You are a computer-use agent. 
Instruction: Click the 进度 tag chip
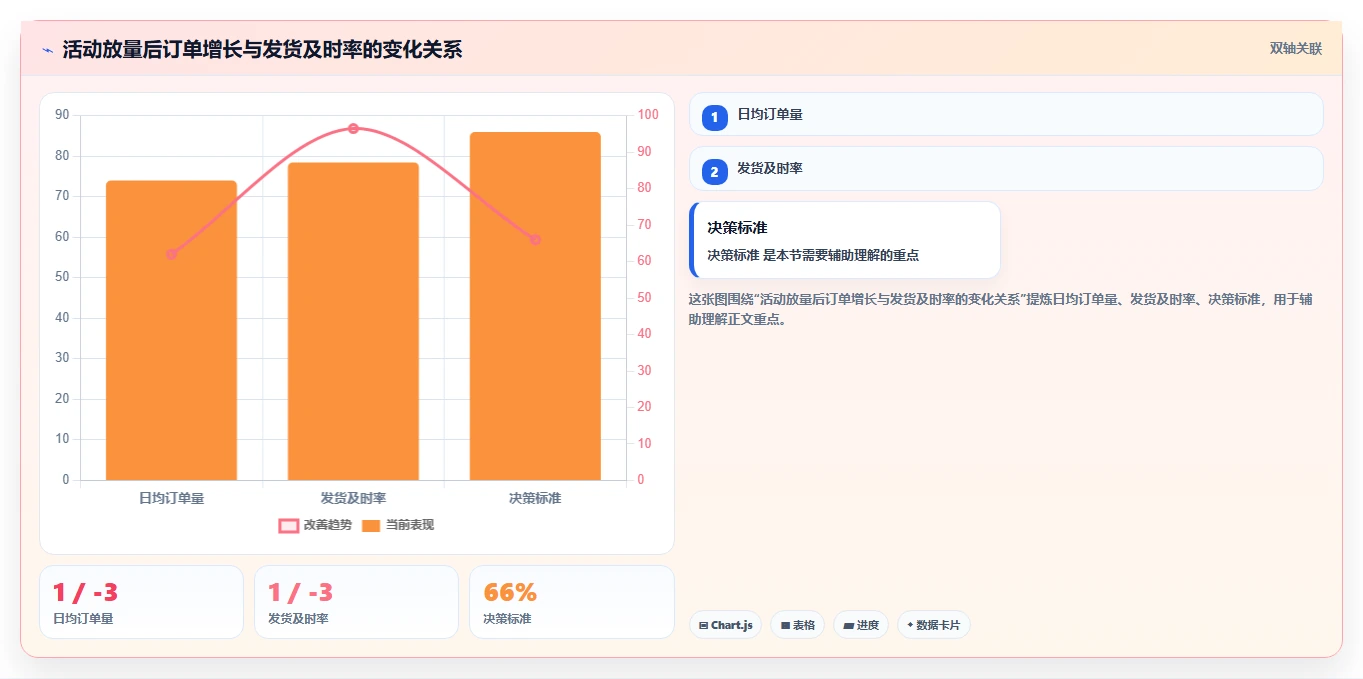pos(861,625)
